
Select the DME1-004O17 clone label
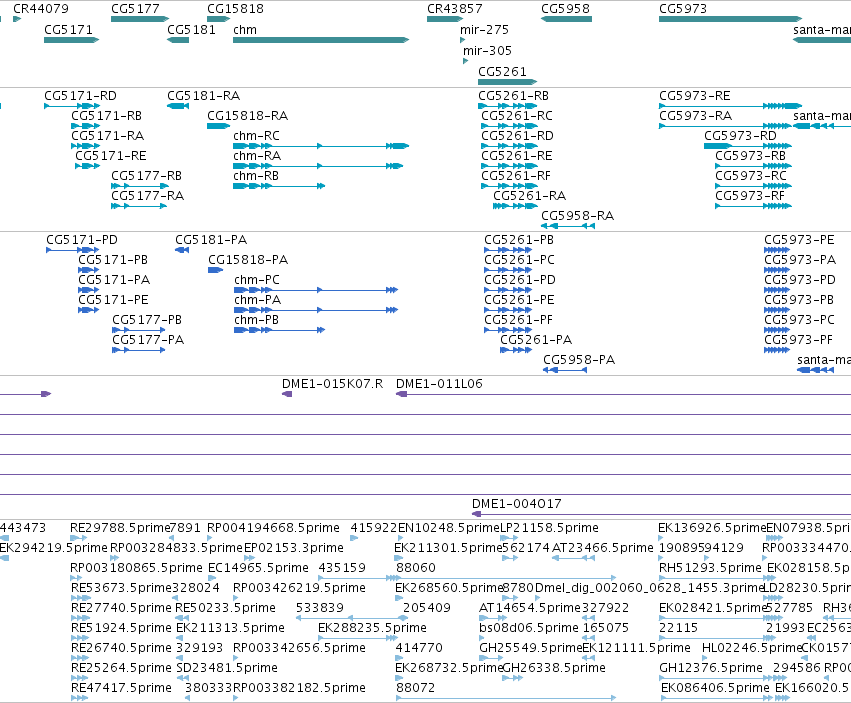(516, 504)
